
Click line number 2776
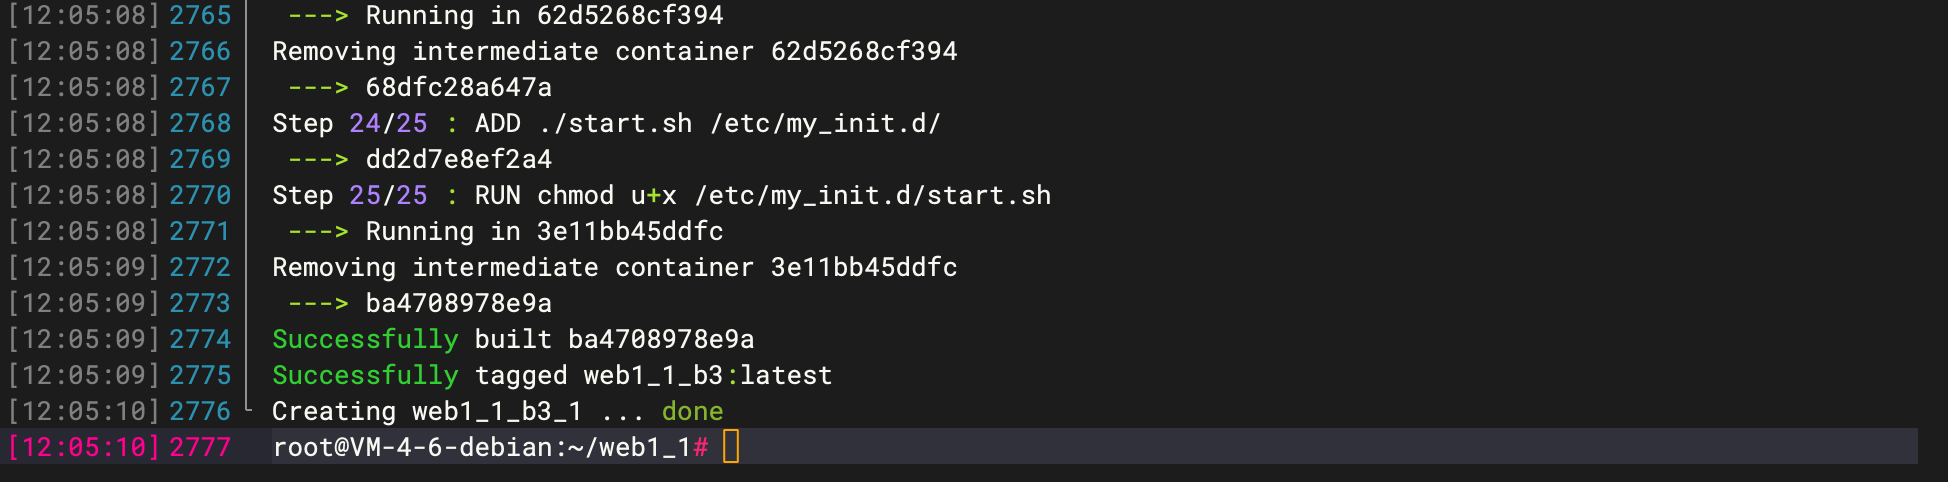click(200, 411)
